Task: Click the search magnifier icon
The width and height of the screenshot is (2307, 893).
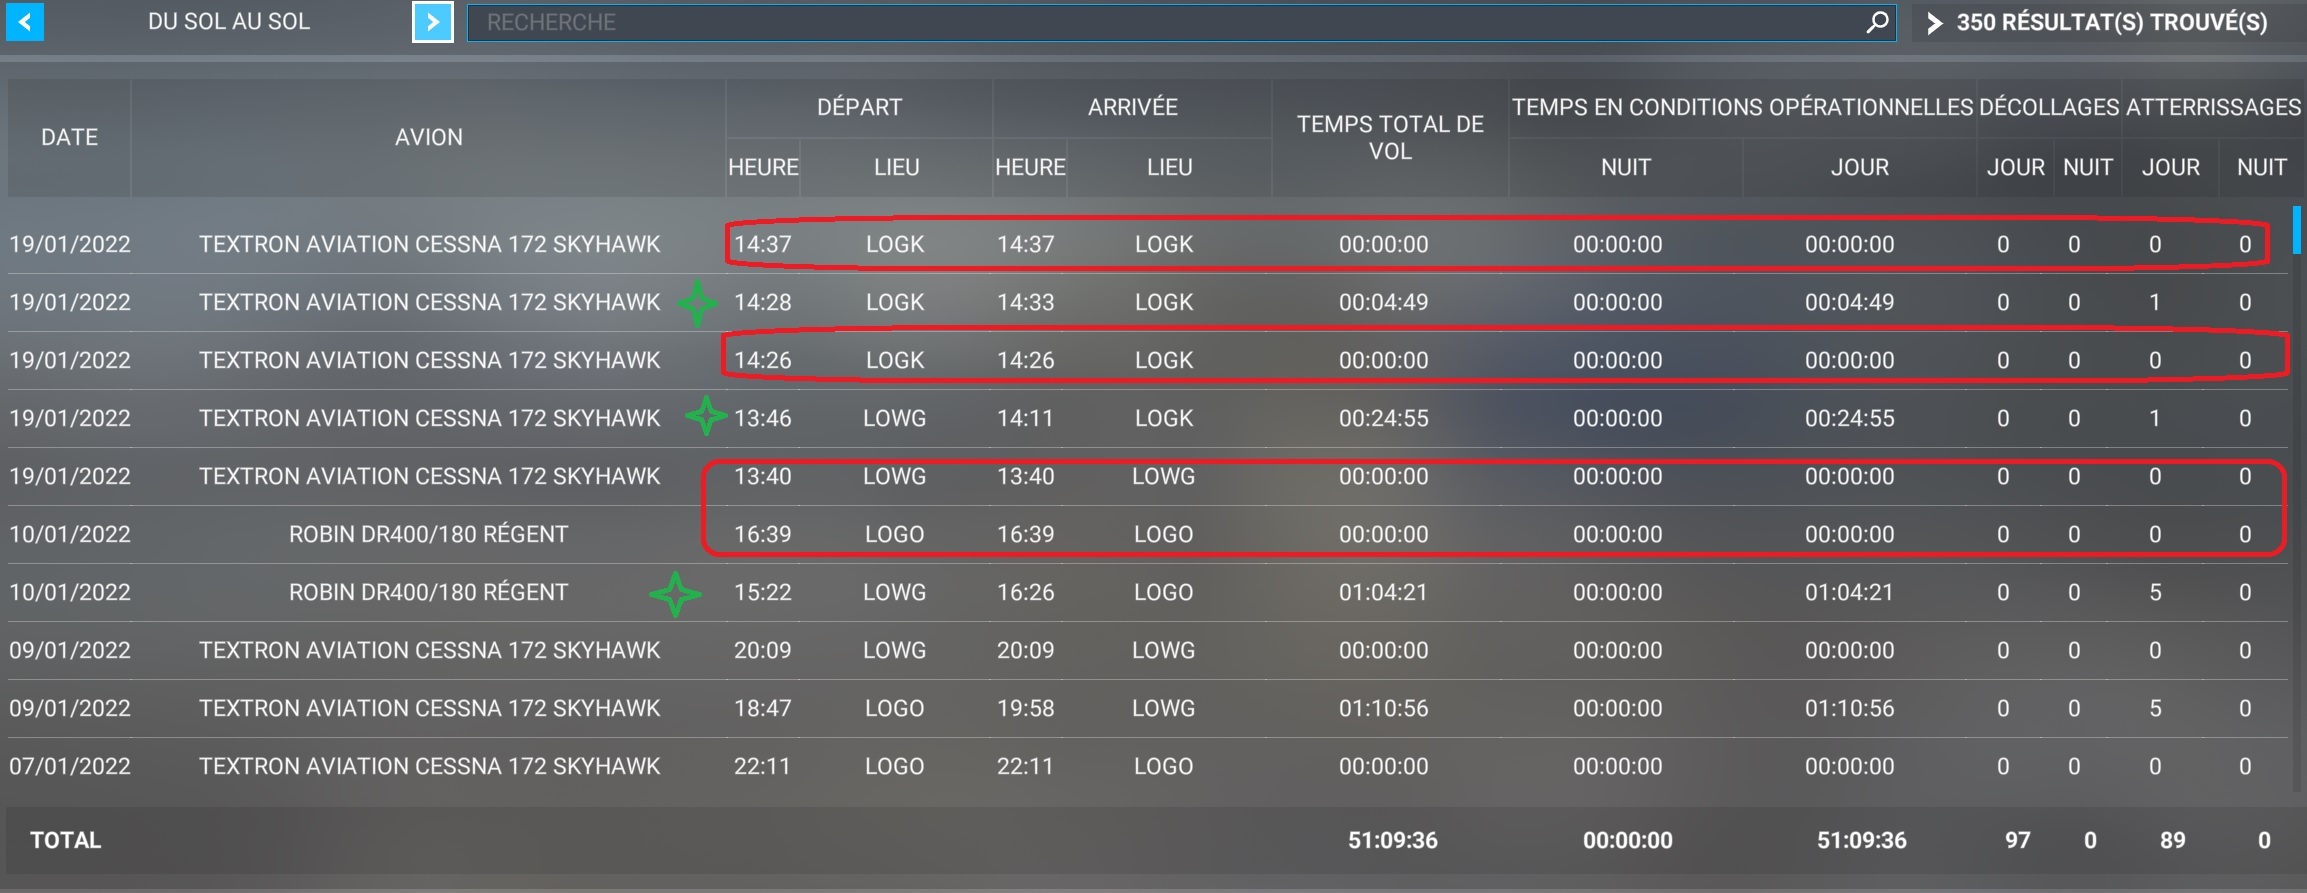Action: click(1877, 22)
